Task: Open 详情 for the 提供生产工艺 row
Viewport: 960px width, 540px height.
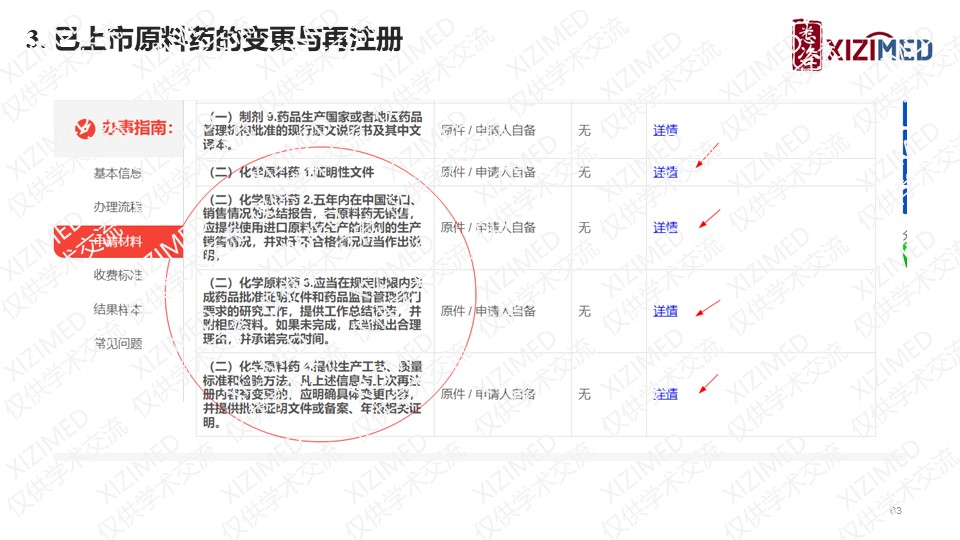Action: [x=665, y=394]
